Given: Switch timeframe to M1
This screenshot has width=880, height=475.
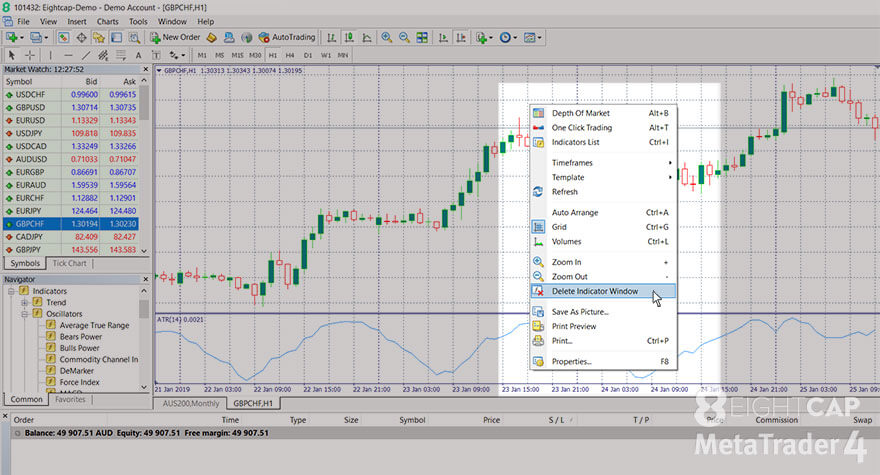Looking at the screenshot, I should pyautogui.click(x=202, y=55).
